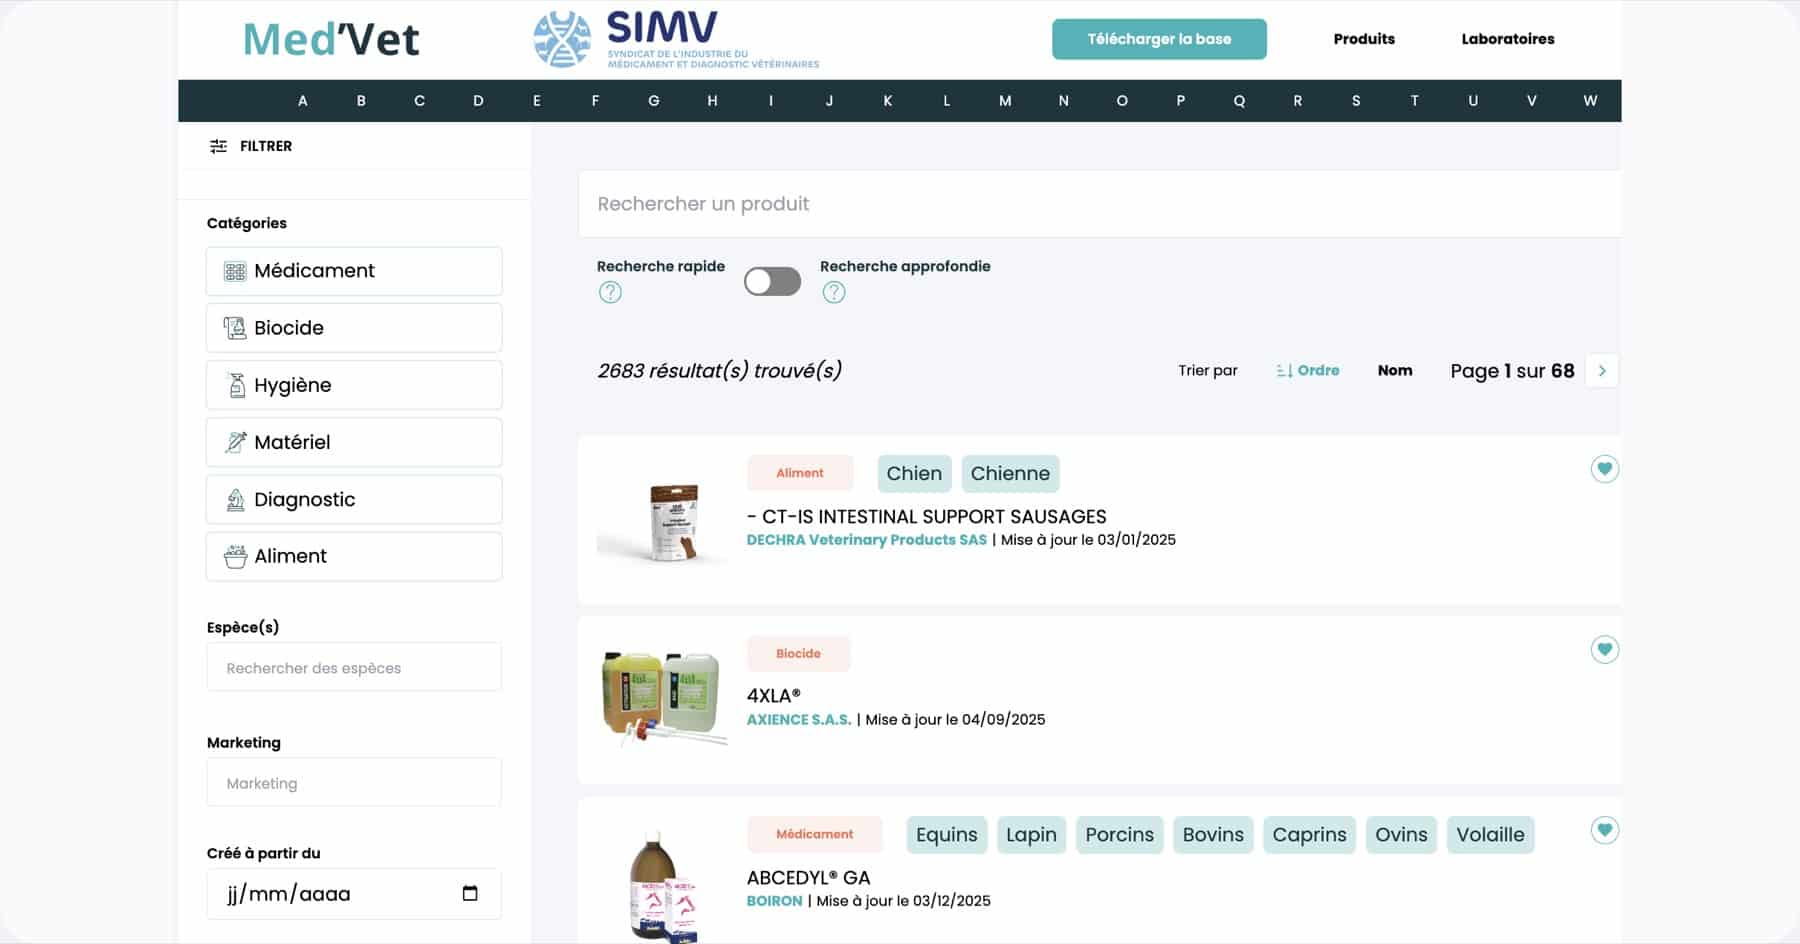Open the Laboratoires menu

[1507, 39]
